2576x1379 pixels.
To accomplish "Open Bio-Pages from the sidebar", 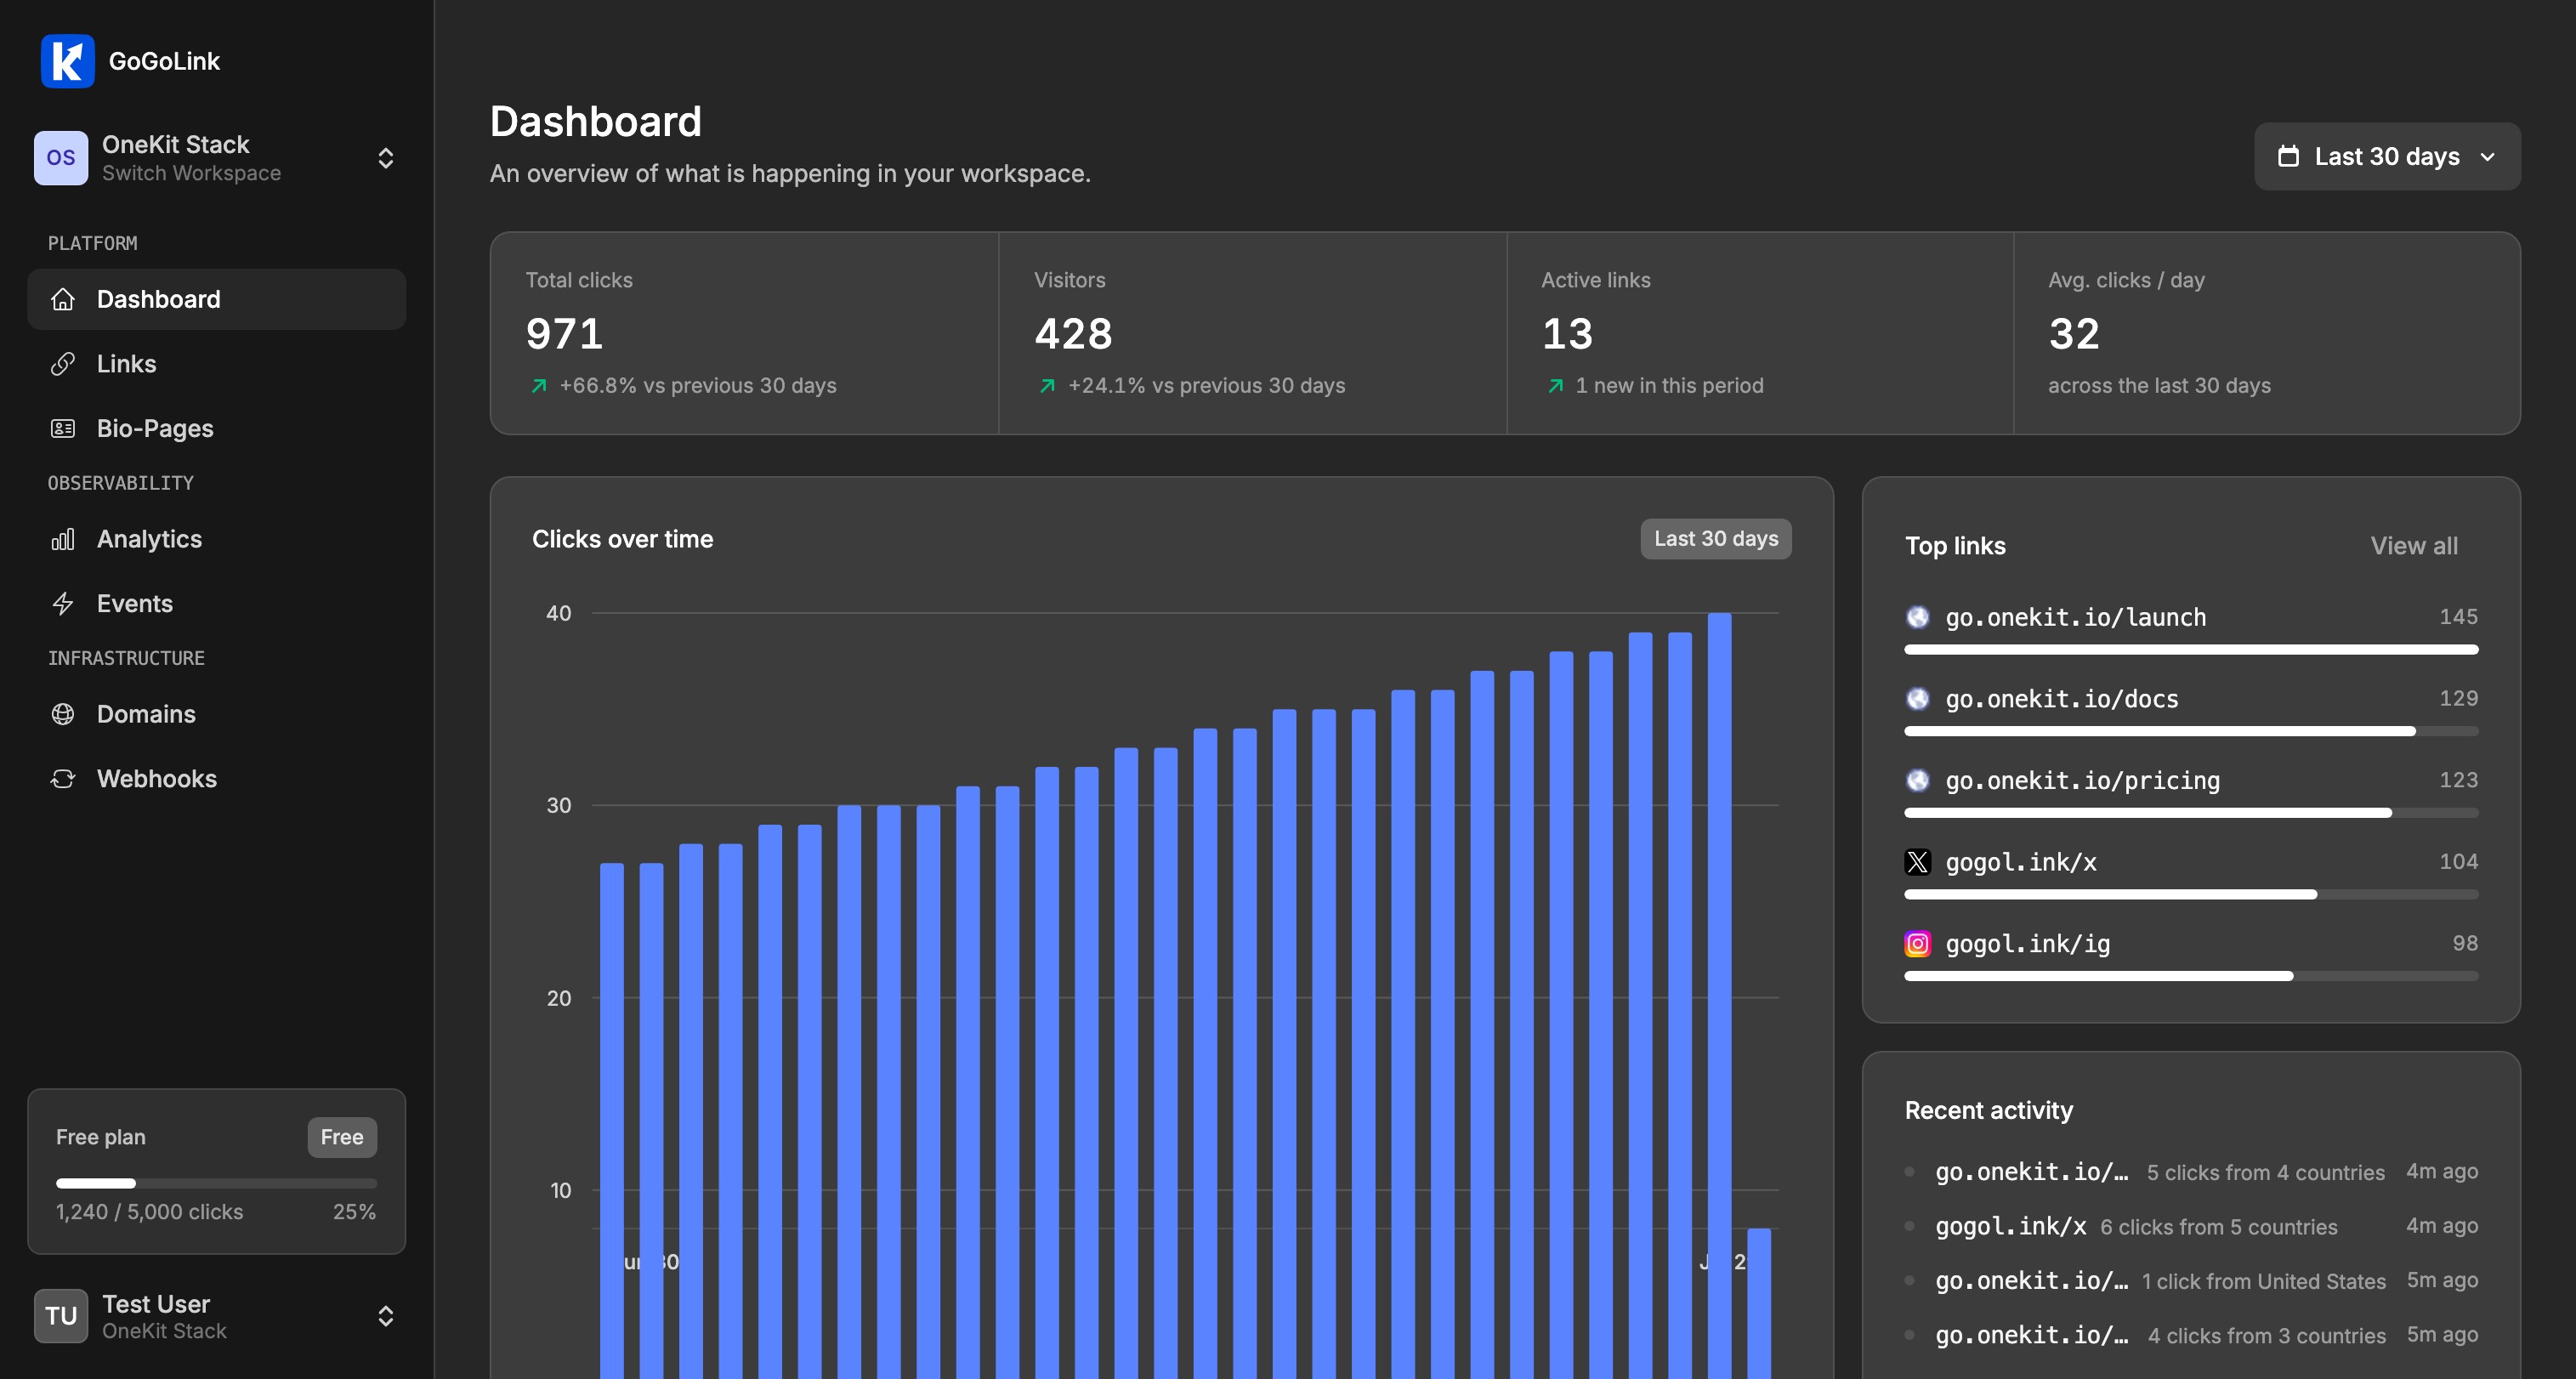I will click(216, 428).
